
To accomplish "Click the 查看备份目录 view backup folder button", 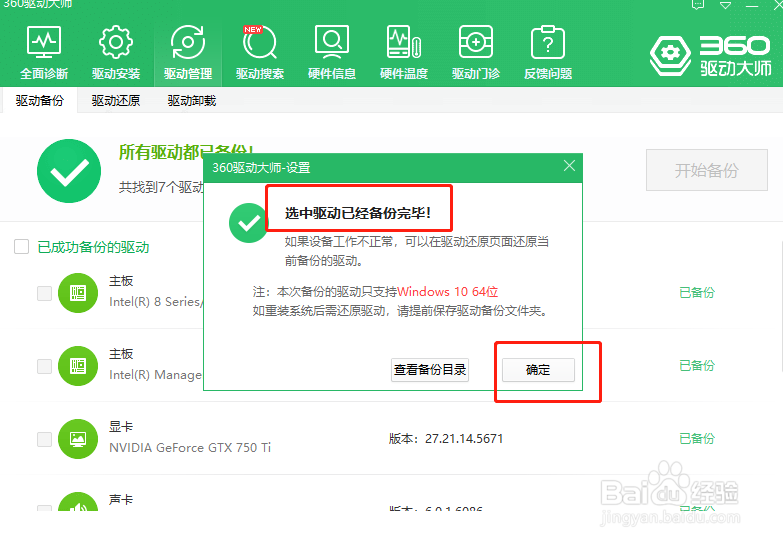I will tap(430, 370).
